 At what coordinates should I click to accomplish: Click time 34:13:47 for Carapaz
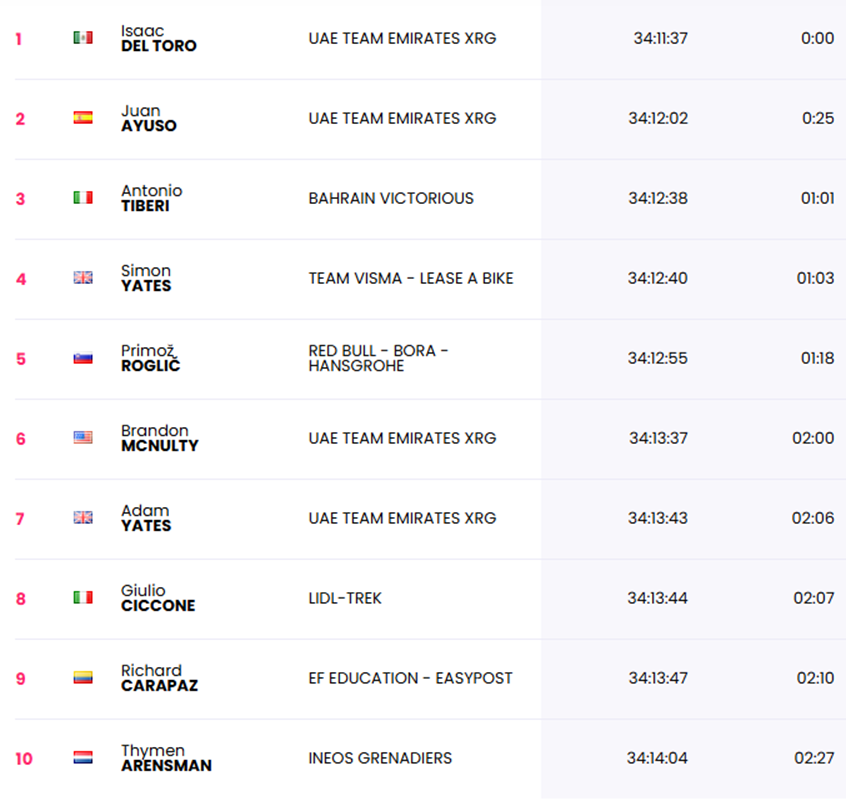tap(658, 678)
